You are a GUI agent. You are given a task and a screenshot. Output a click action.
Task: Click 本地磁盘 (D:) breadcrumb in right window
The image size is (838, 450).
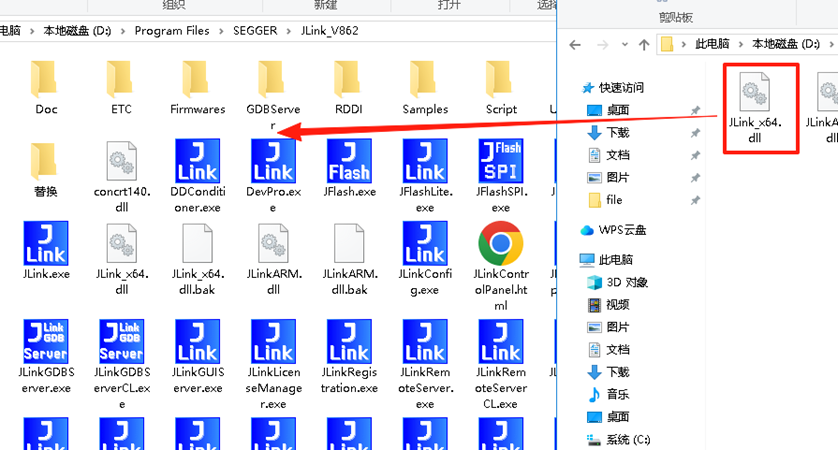point(786,44)
